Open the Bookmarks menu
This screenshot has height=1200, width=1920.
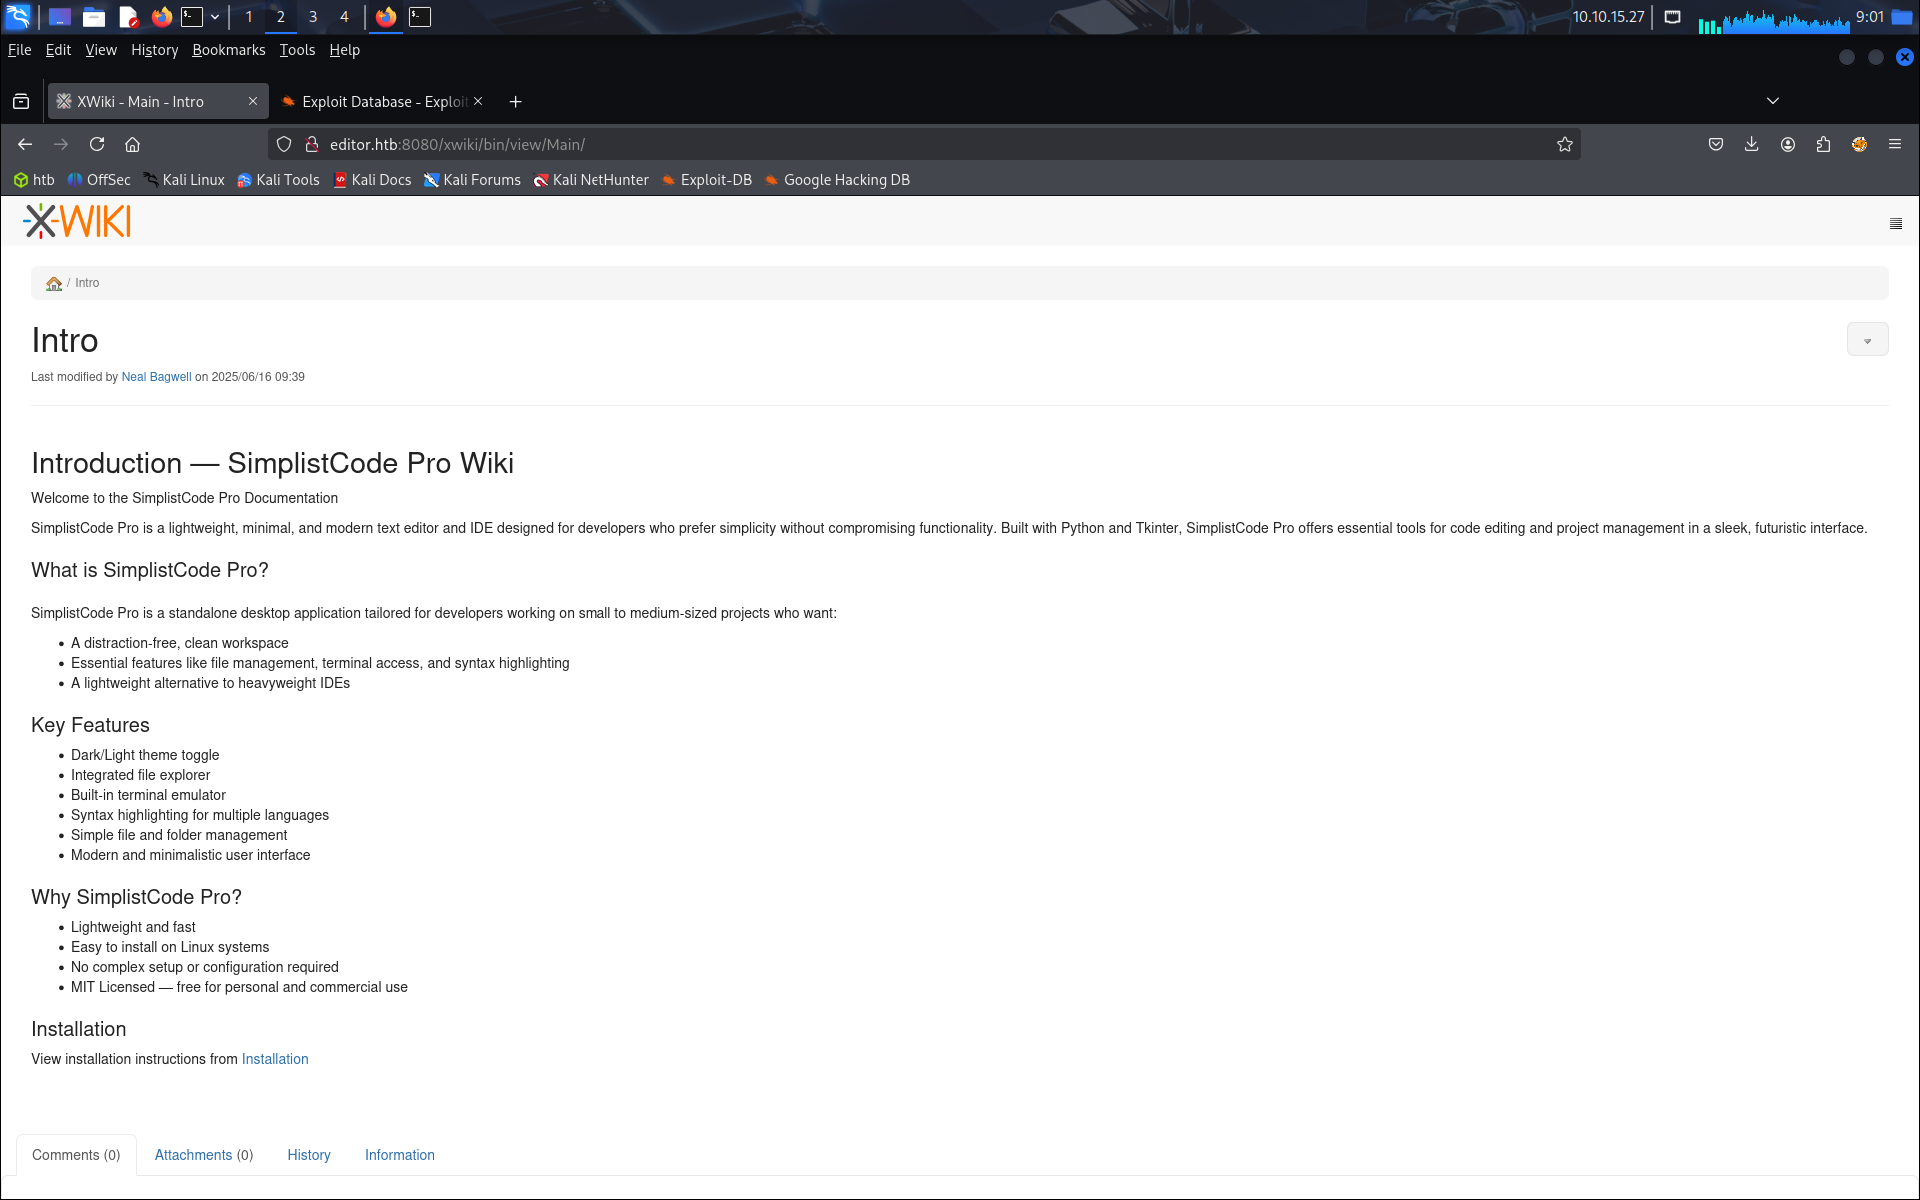pyautogui.click(x=228, y=50)
